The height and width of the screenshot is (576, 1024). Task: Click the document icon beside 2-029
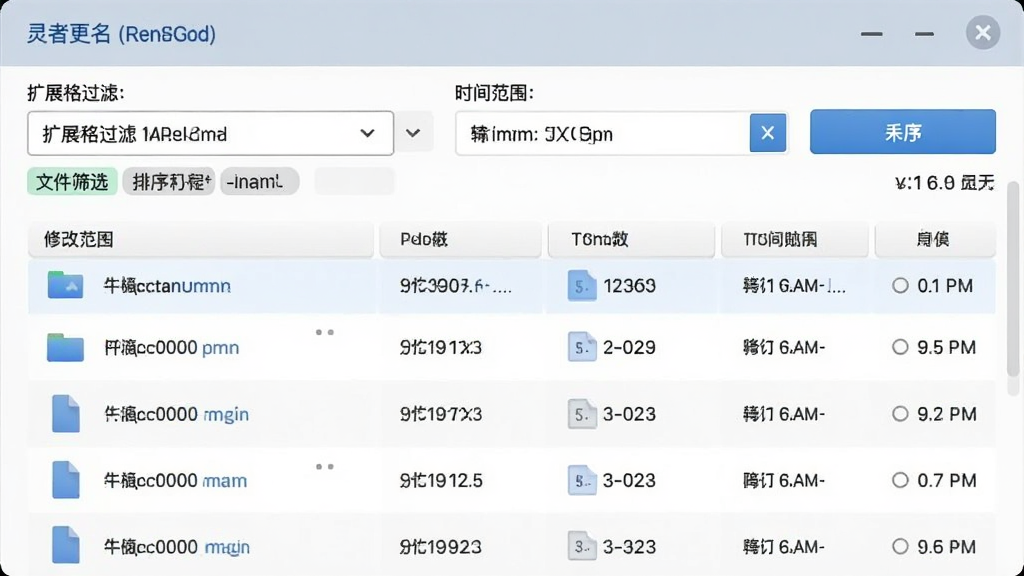pyautogui.click(x=582, y=347)
